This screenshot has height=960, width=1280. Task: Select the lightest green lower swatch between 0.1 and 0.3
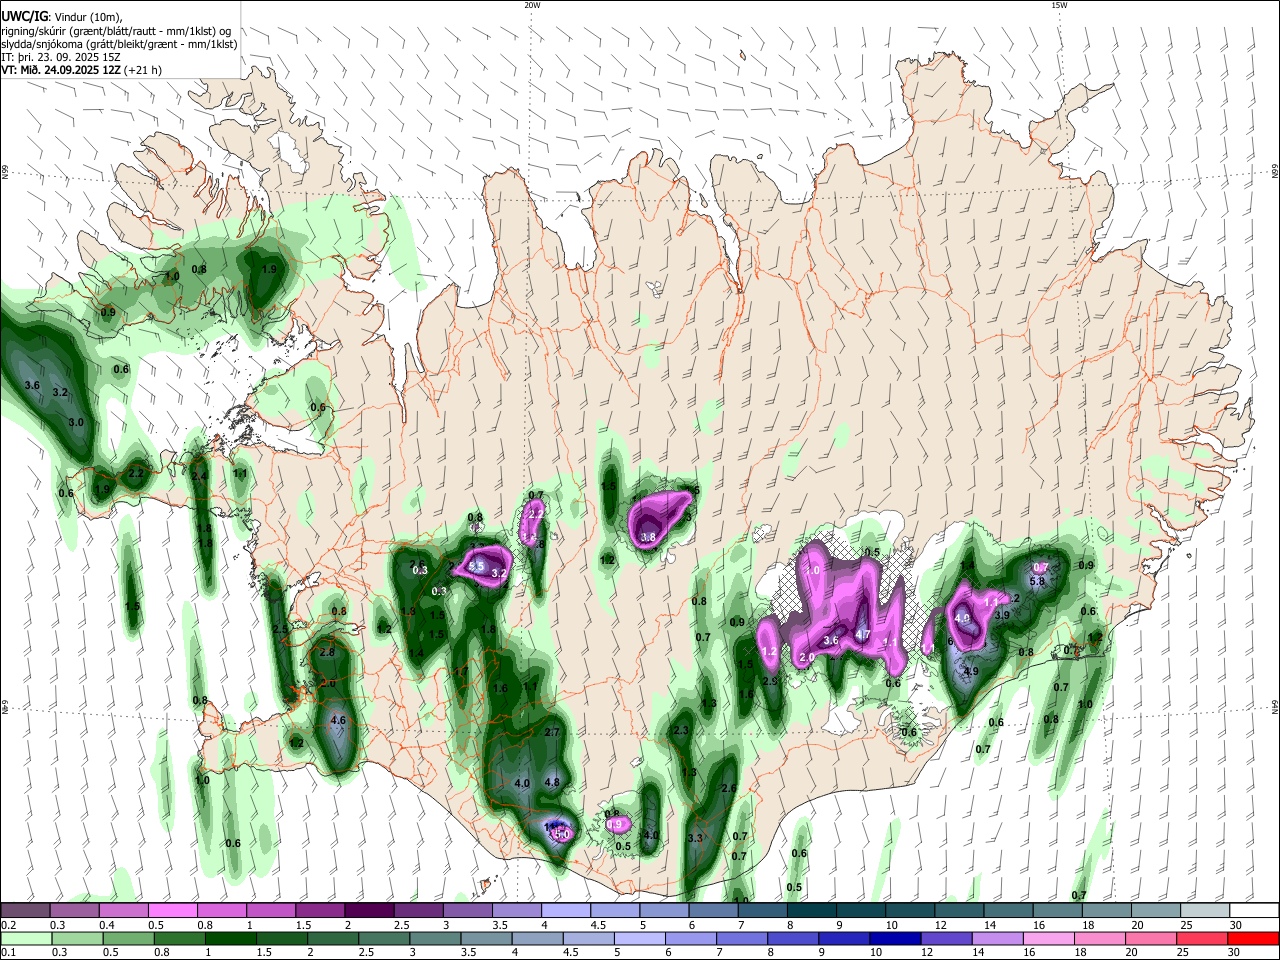click(28, 938)
